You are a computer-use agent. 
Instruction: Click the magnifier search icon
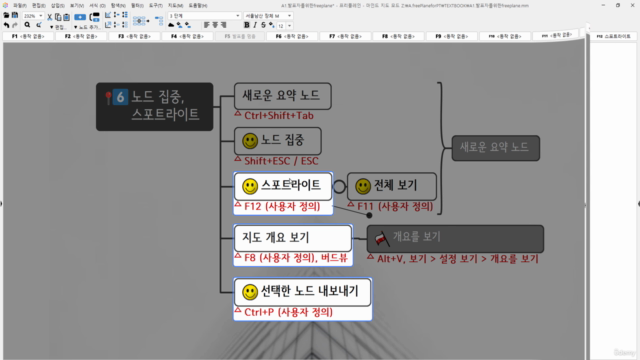point(27,25)
